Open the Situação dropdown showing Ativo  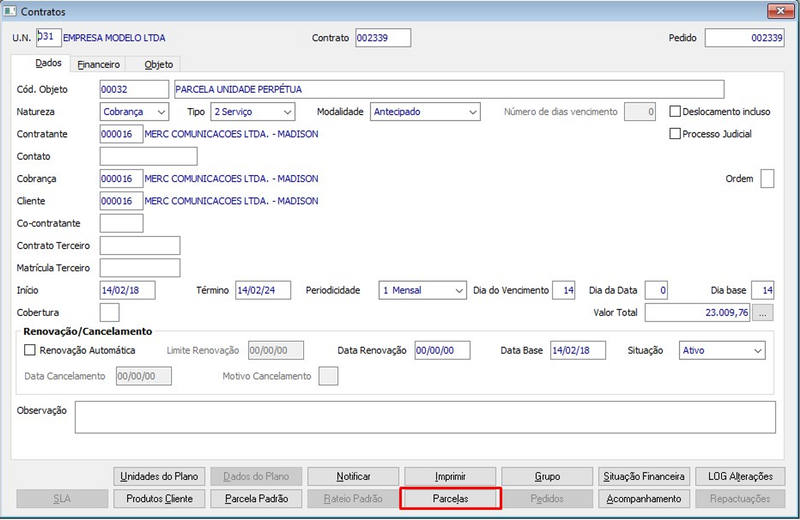pos(722,351)
